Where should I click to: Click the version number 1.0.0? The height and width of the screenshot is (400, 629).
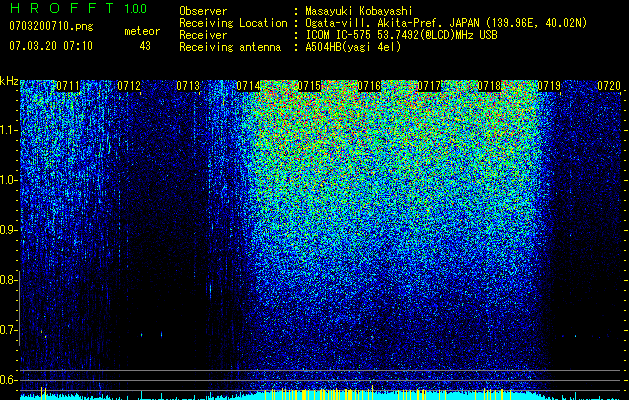click(136, 9)
